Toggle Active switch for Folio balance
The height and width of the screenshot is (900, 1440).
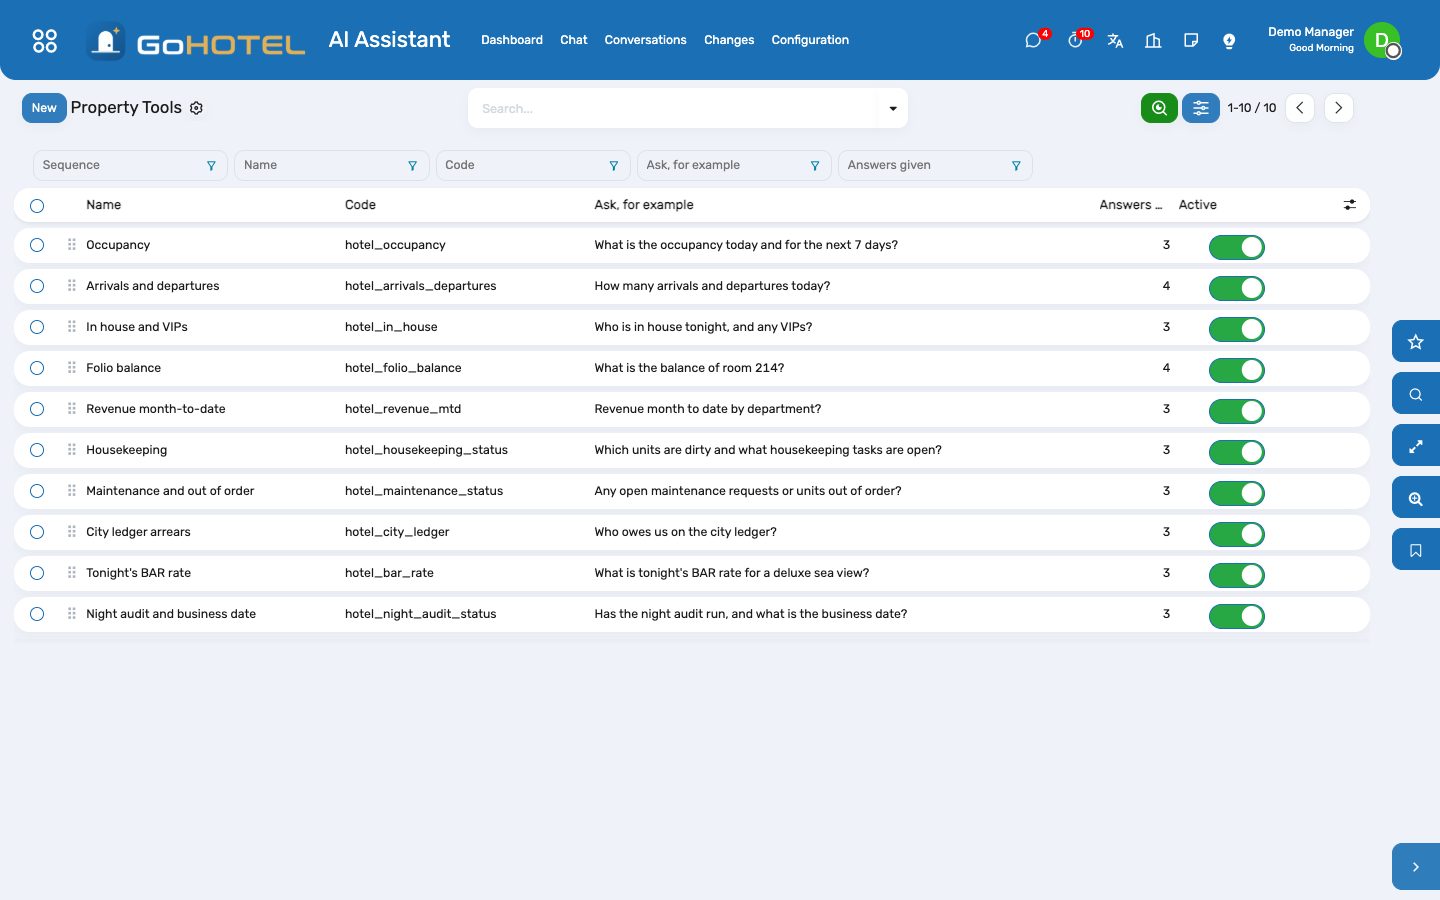click(1237, 370)
